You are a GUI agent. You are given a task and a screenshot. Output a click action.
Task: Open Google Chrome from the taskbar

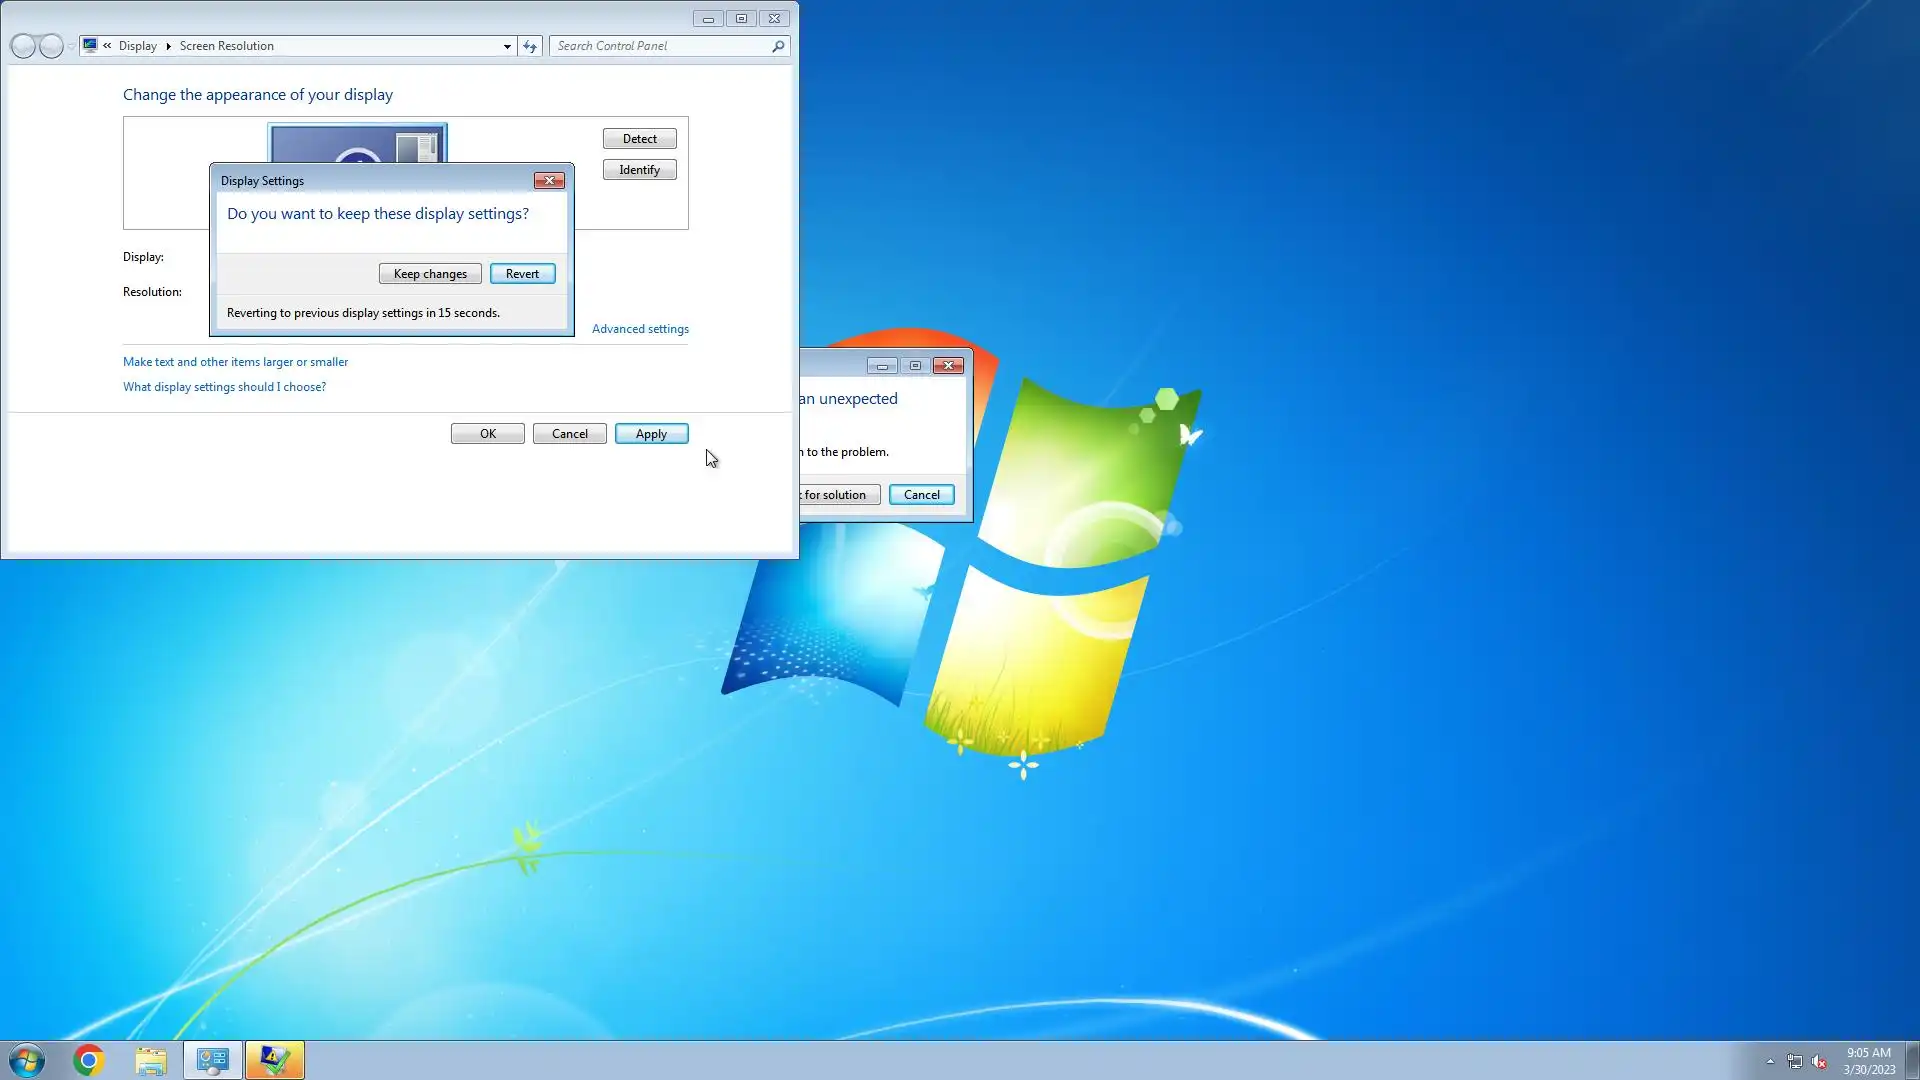(x=89, y=1060)
